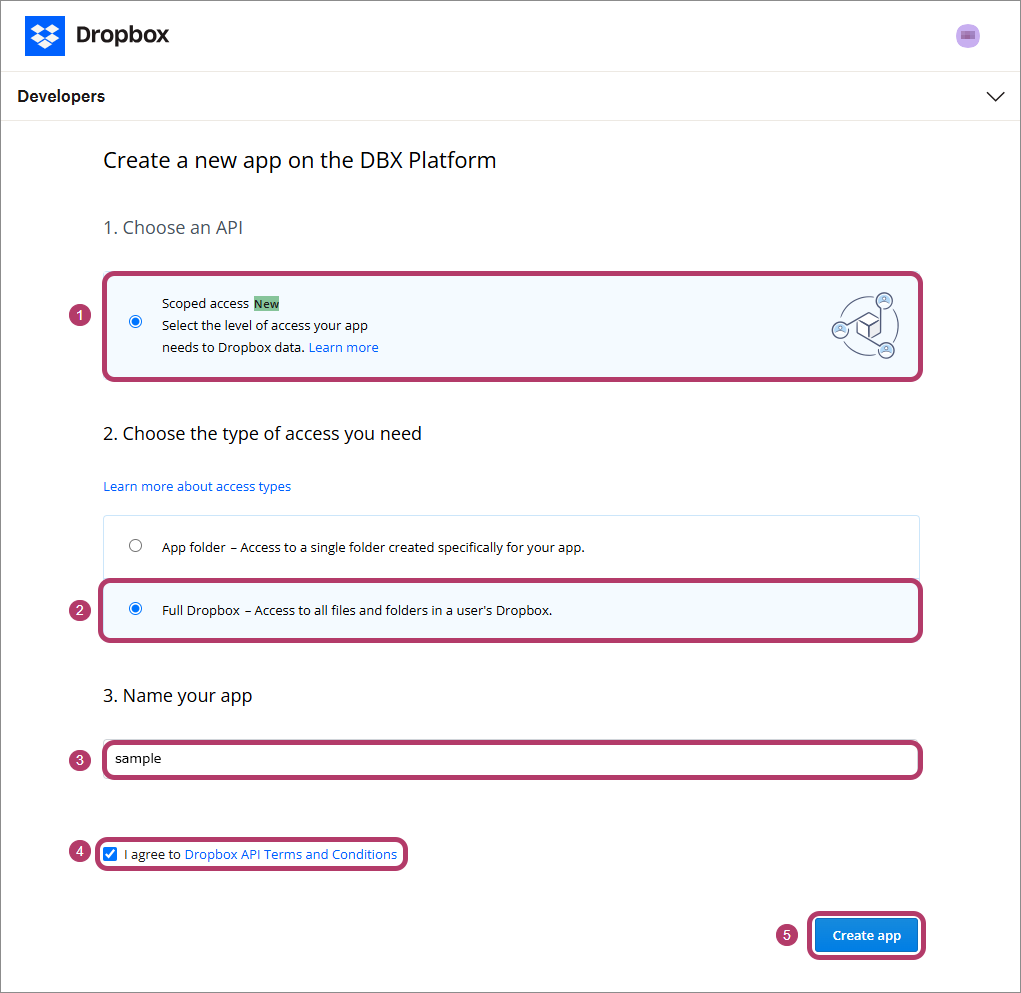Open the Developers menu heading
The width and height of the screenshot is (1021, 993).
click(x=61, y=97)
